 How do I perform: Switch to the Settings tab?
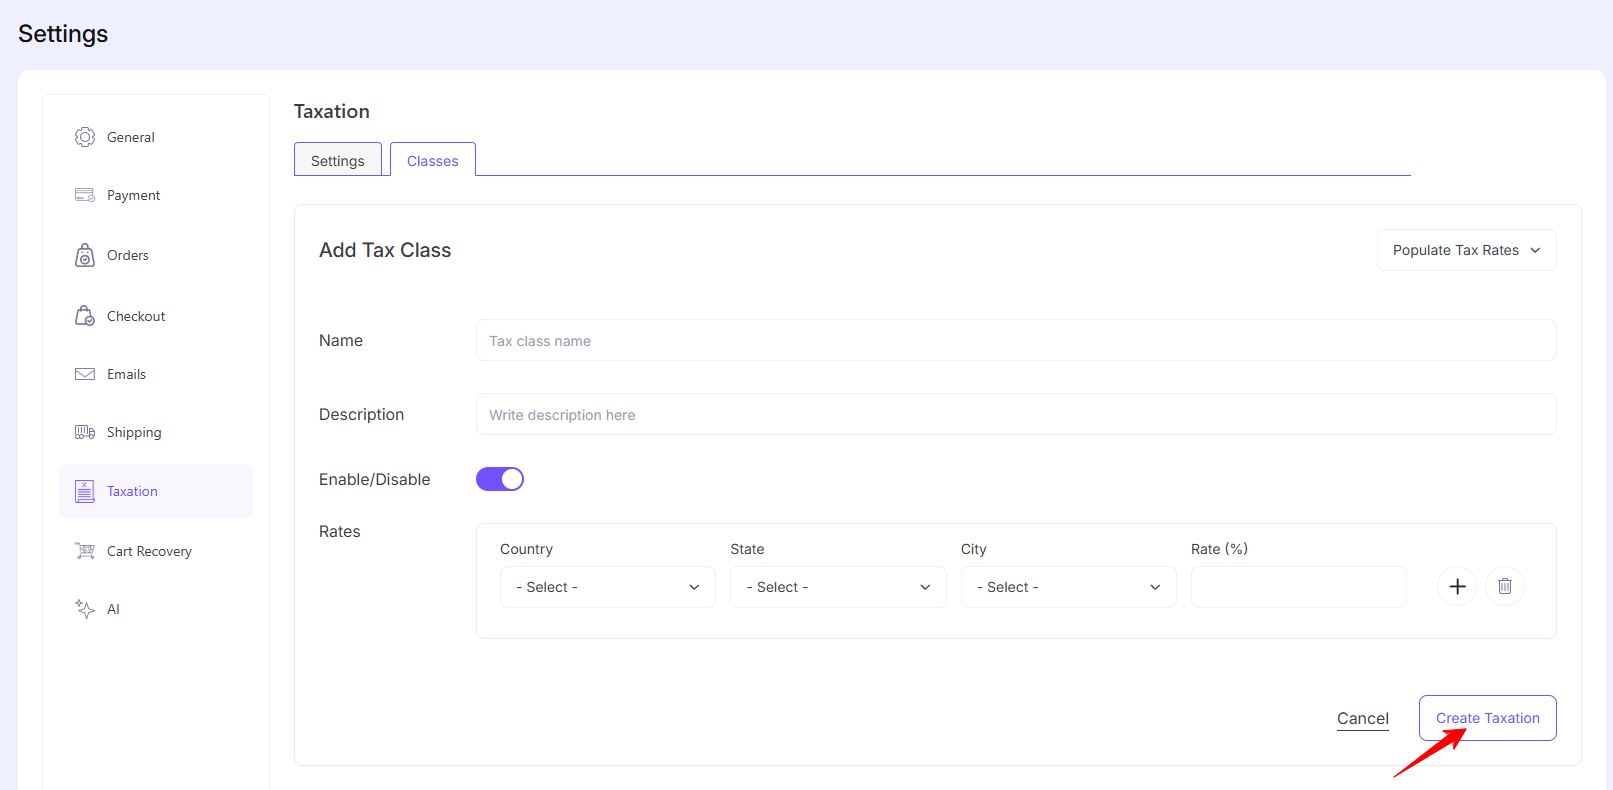(338, 160)
